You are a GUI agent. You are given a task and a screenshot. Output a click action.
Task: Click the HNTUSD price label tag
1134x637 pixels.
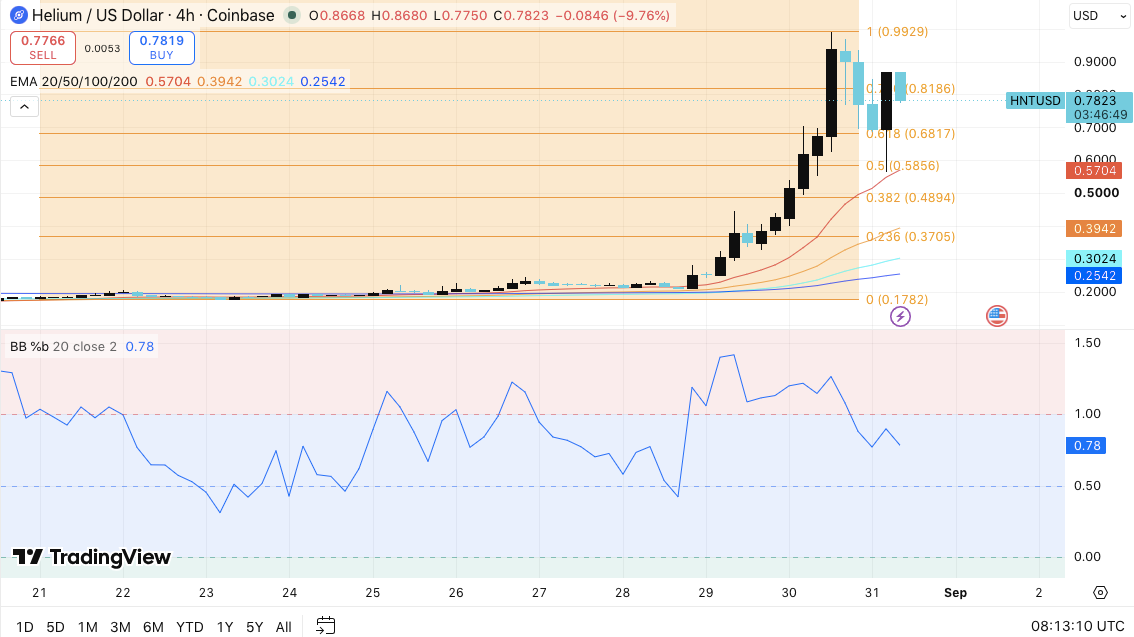point(1035,101)
